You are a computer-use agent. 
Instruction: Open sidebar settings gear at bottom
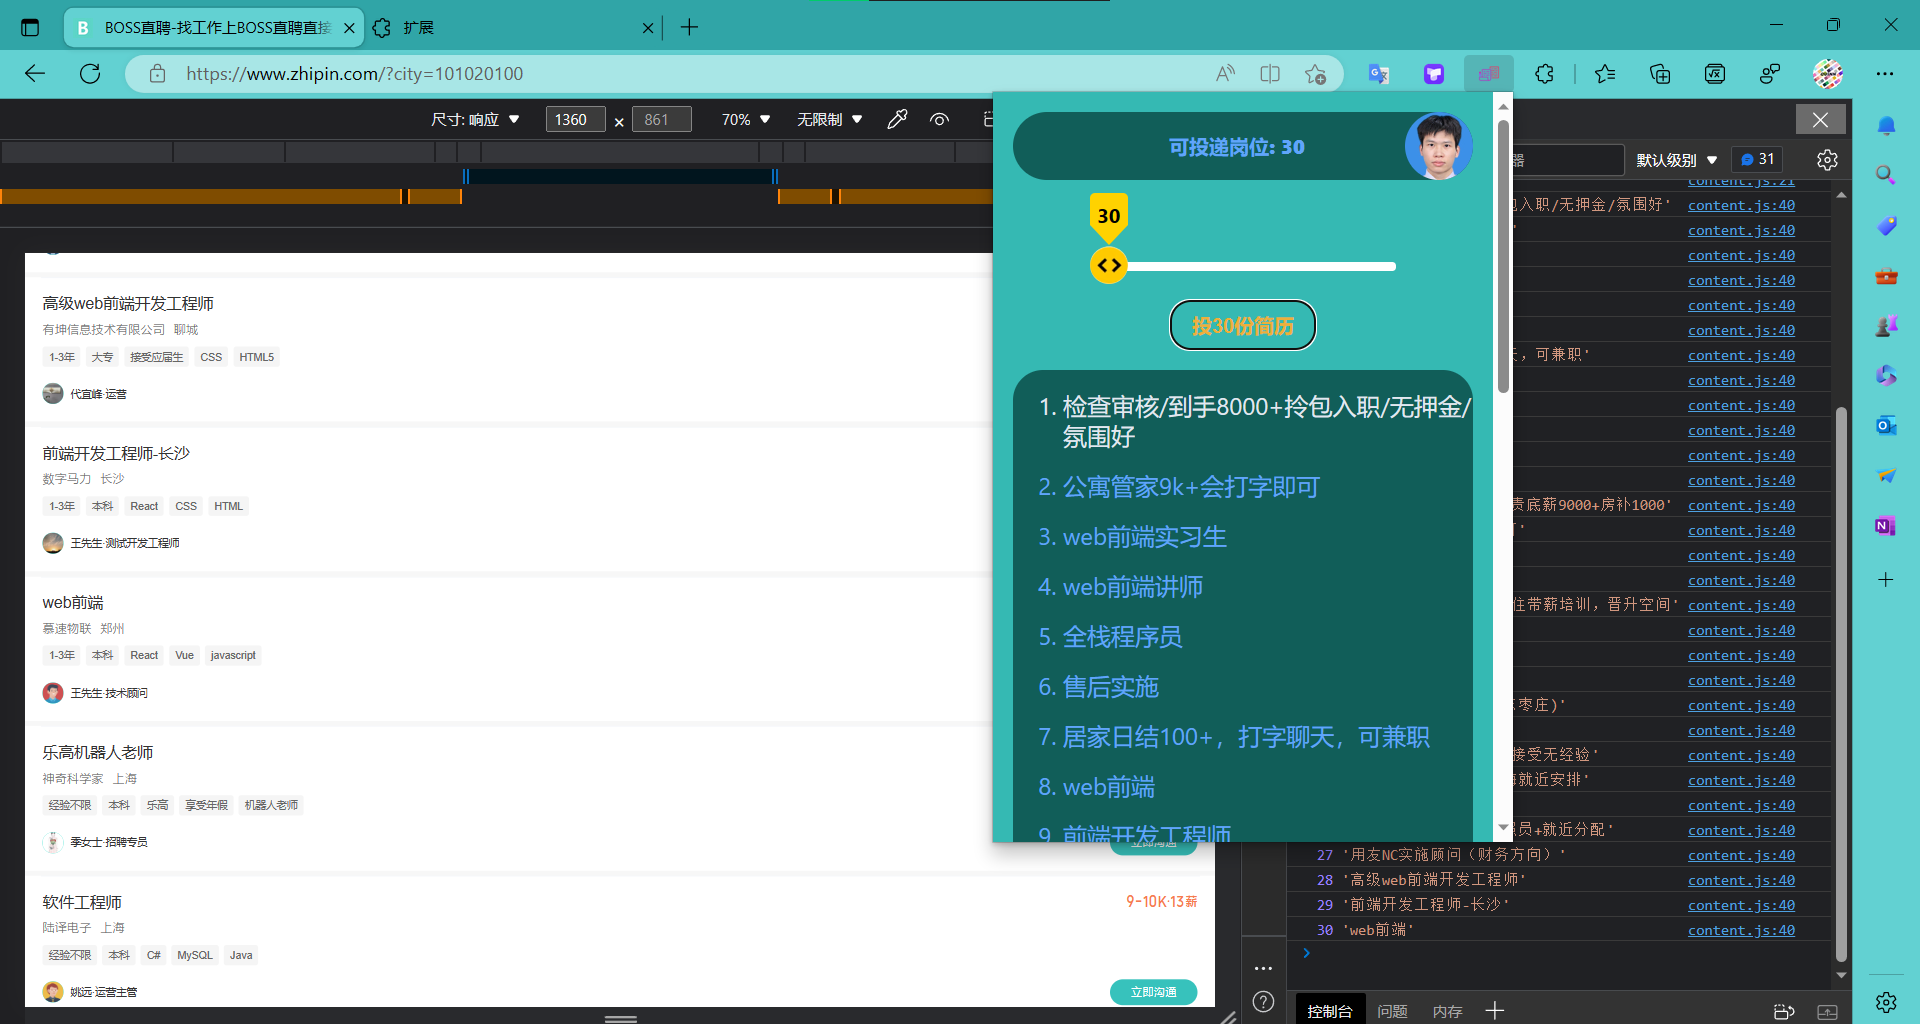pyautogui.click(x=1886, y=1002)
